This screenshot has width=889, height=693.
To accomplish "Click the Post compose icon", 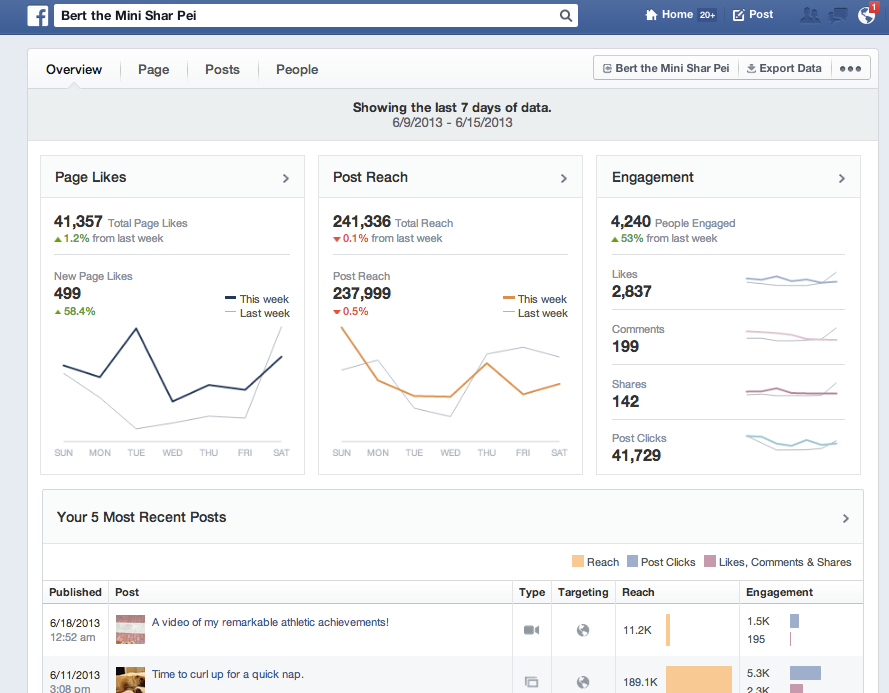I will pyautogui.click(x=738, y=15).
